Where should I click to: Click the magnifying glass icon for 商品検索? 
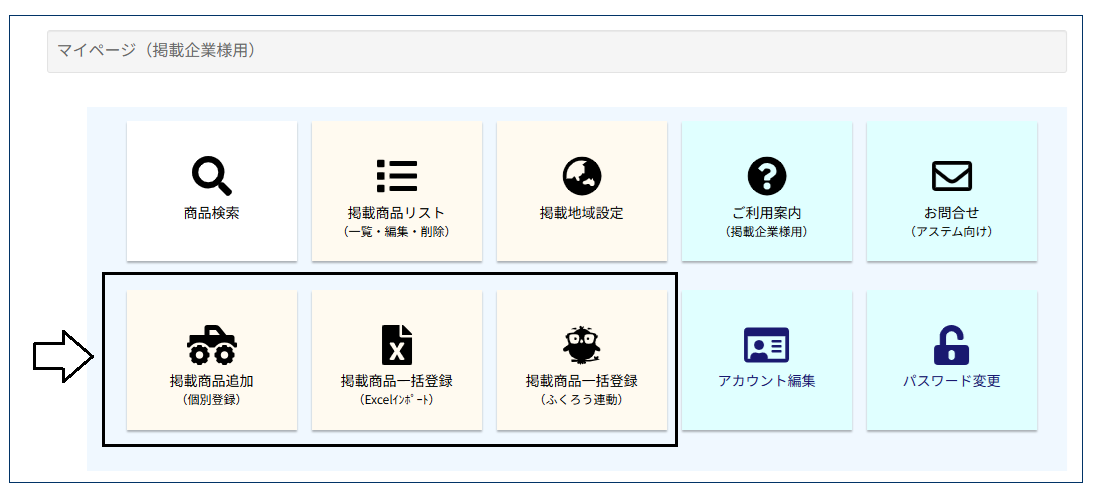coord(211,177)
